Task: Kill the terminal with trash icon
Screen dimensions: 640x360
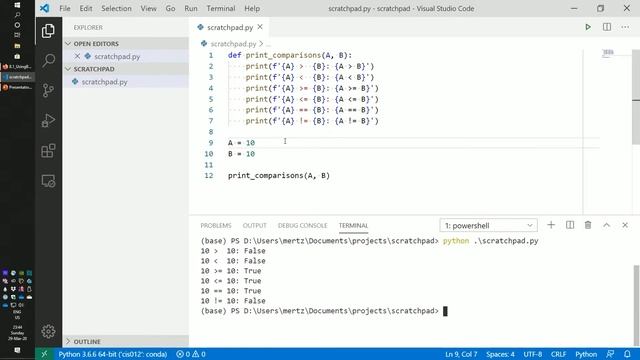Action: point(588,225)
